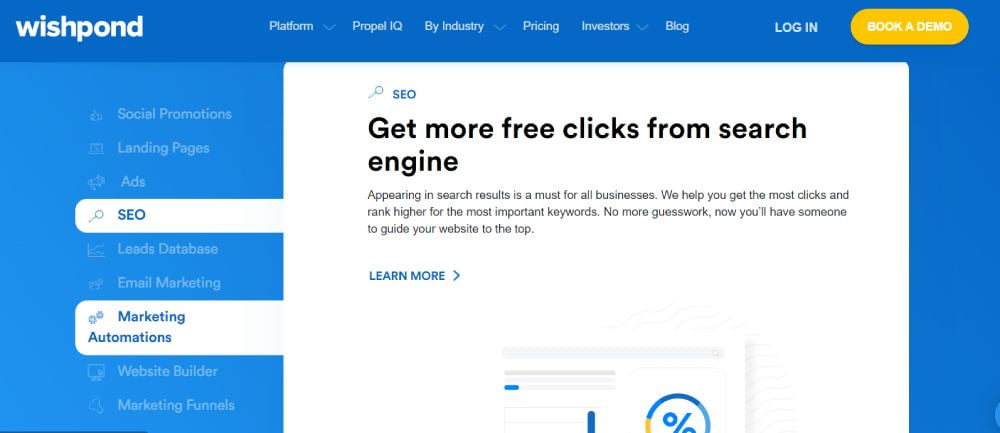
Task: Open the Pricing menu item
Action: [x=541, y=26]
